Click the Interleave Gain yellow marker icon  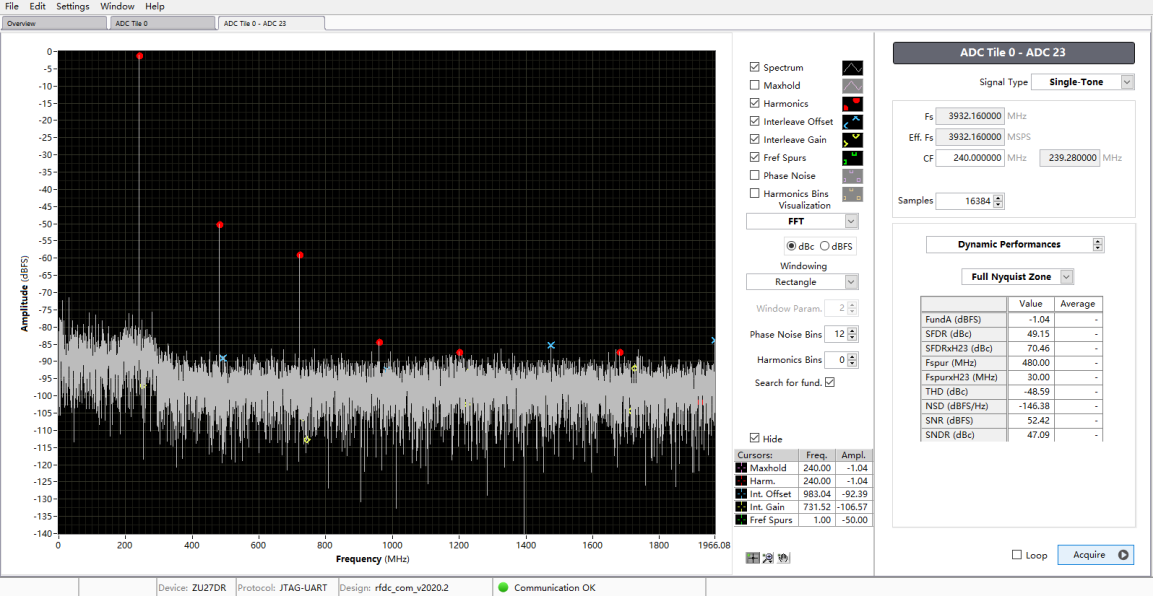point(851,140)
